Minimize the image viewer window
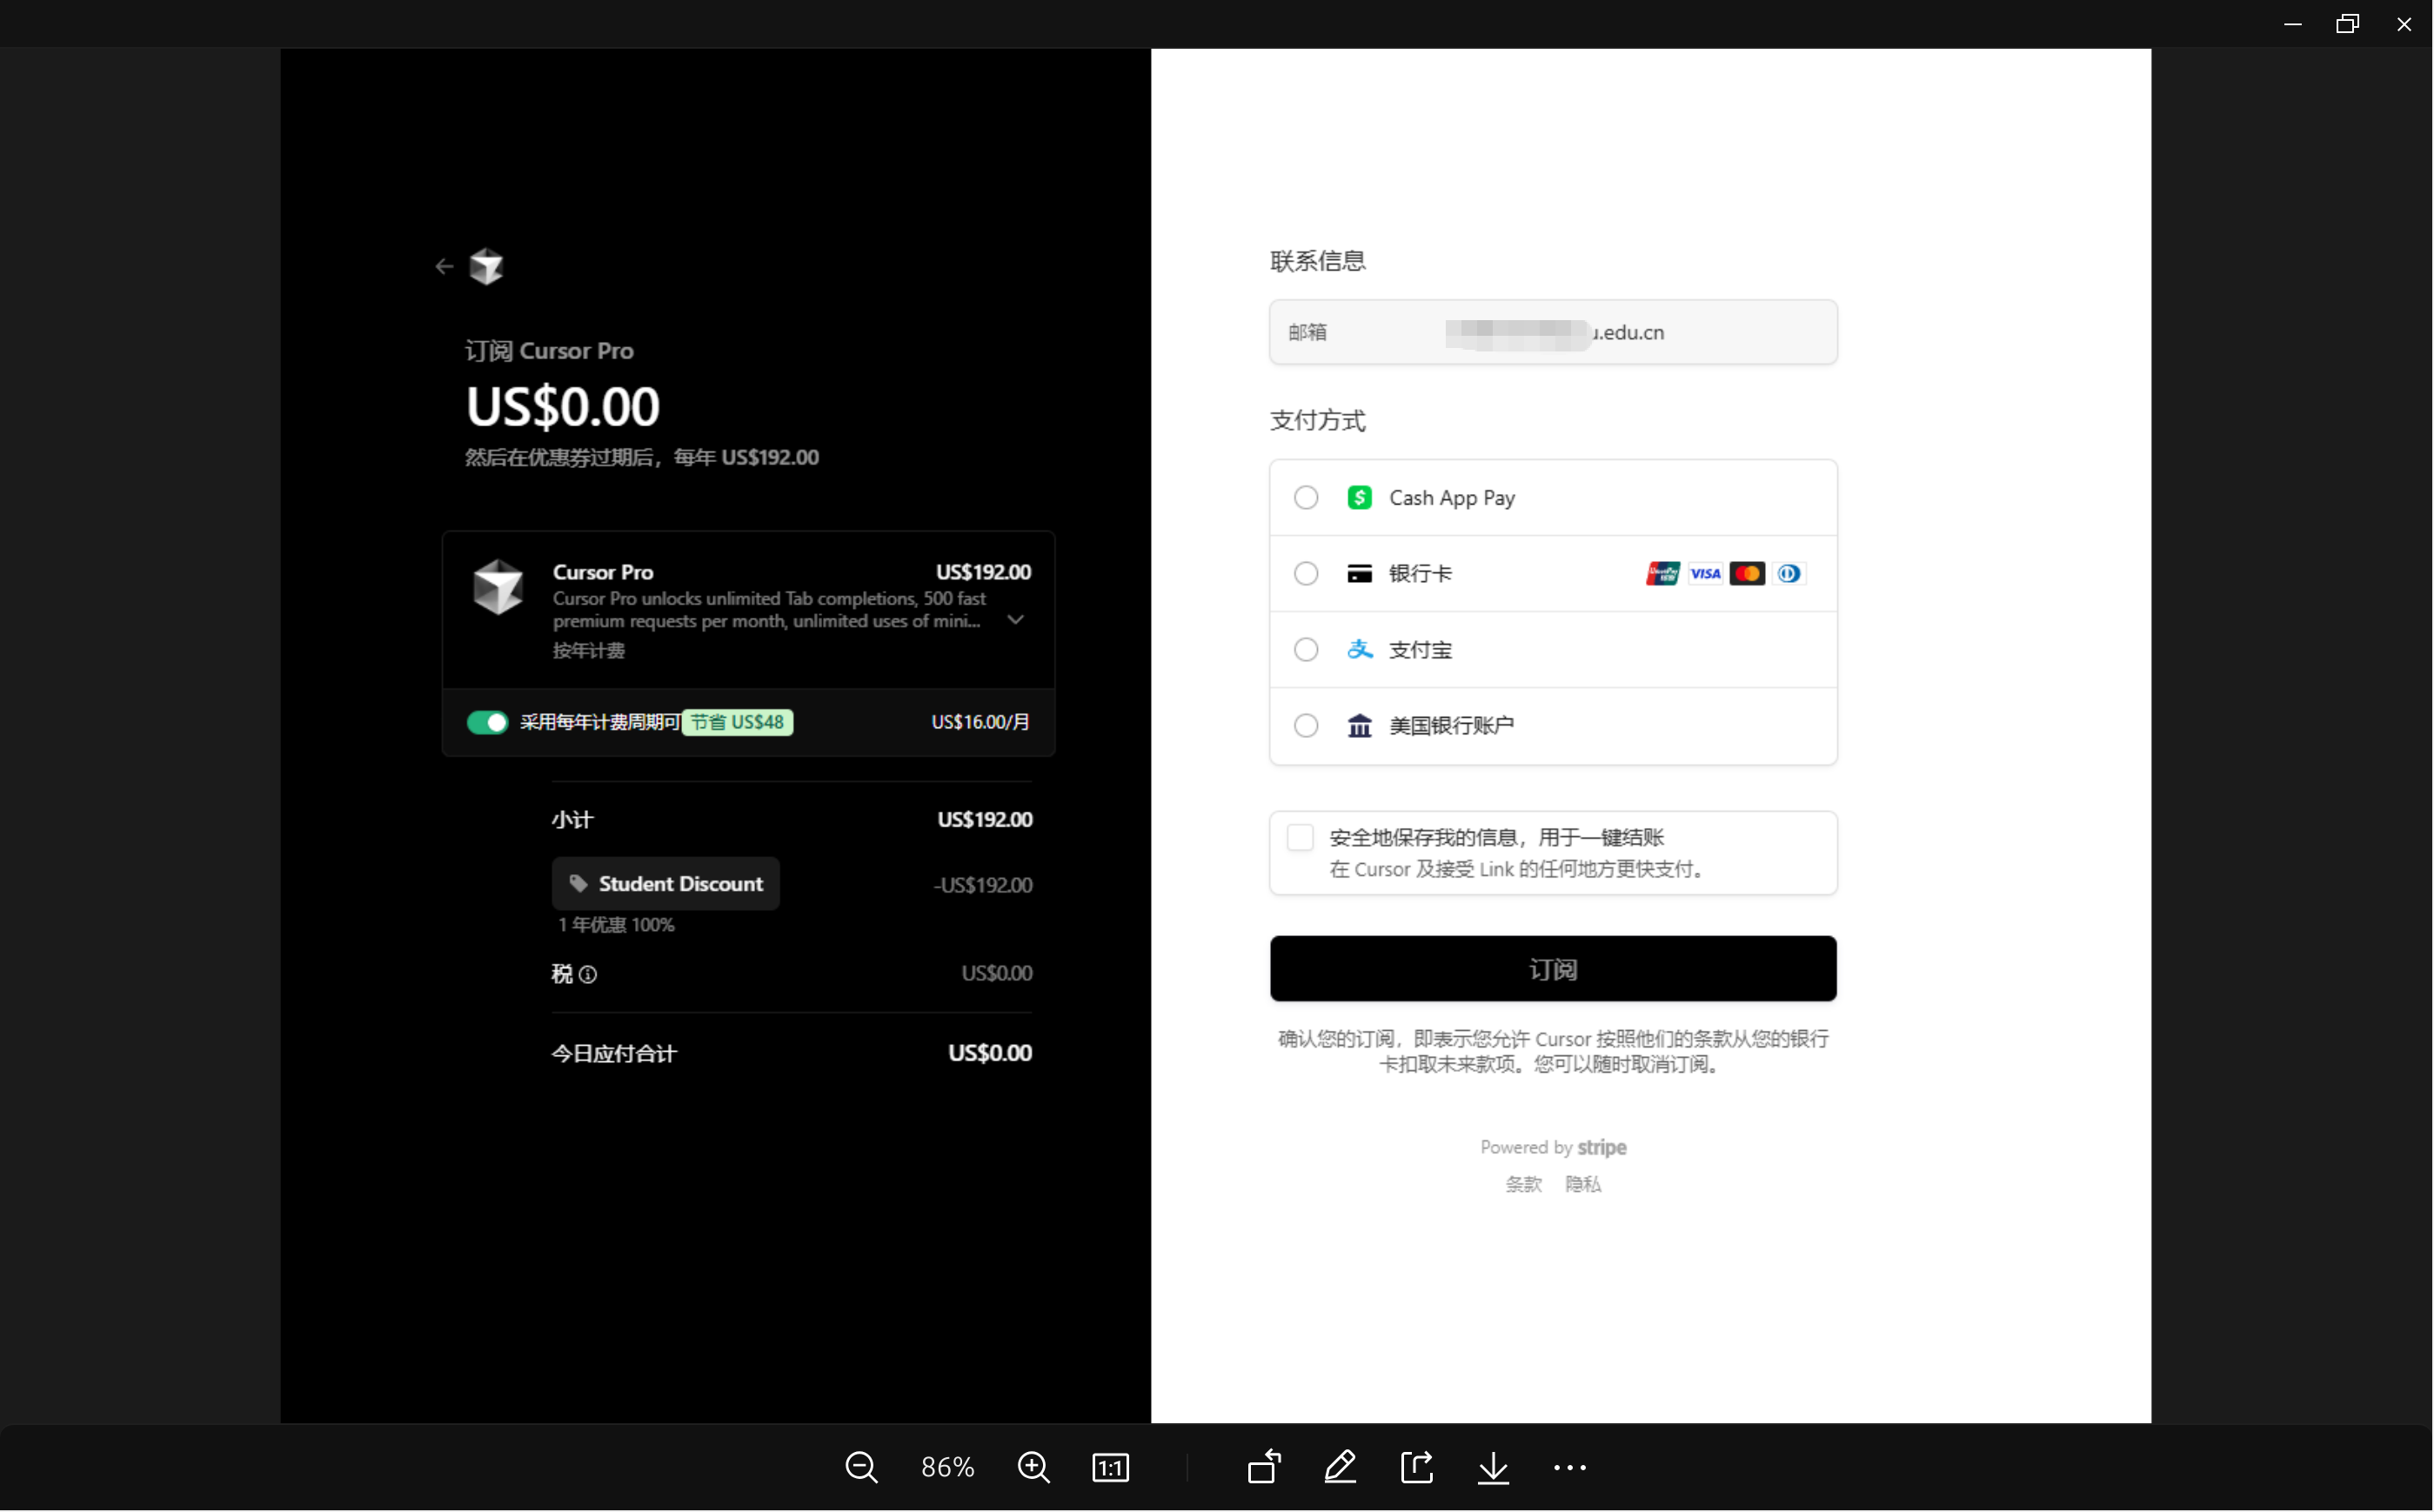This screenshot has height=1512, width=2434. click(2293, 23)
